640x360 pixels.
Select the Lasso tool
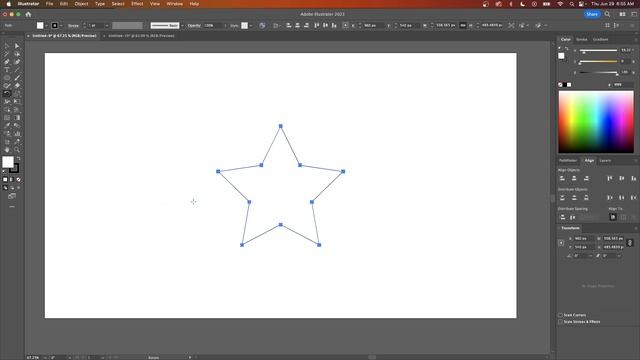pos(17,54)
